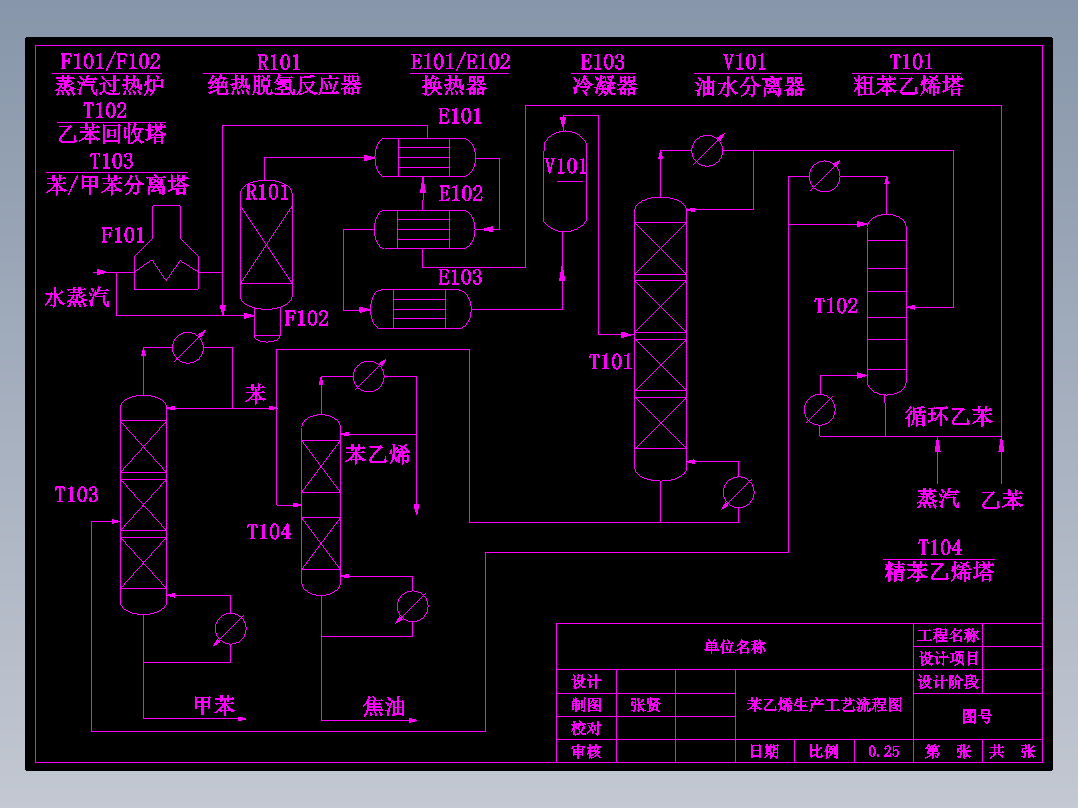Click the 工程名称 cell
Screen dimensions: 1078x808
click(948, 635)
